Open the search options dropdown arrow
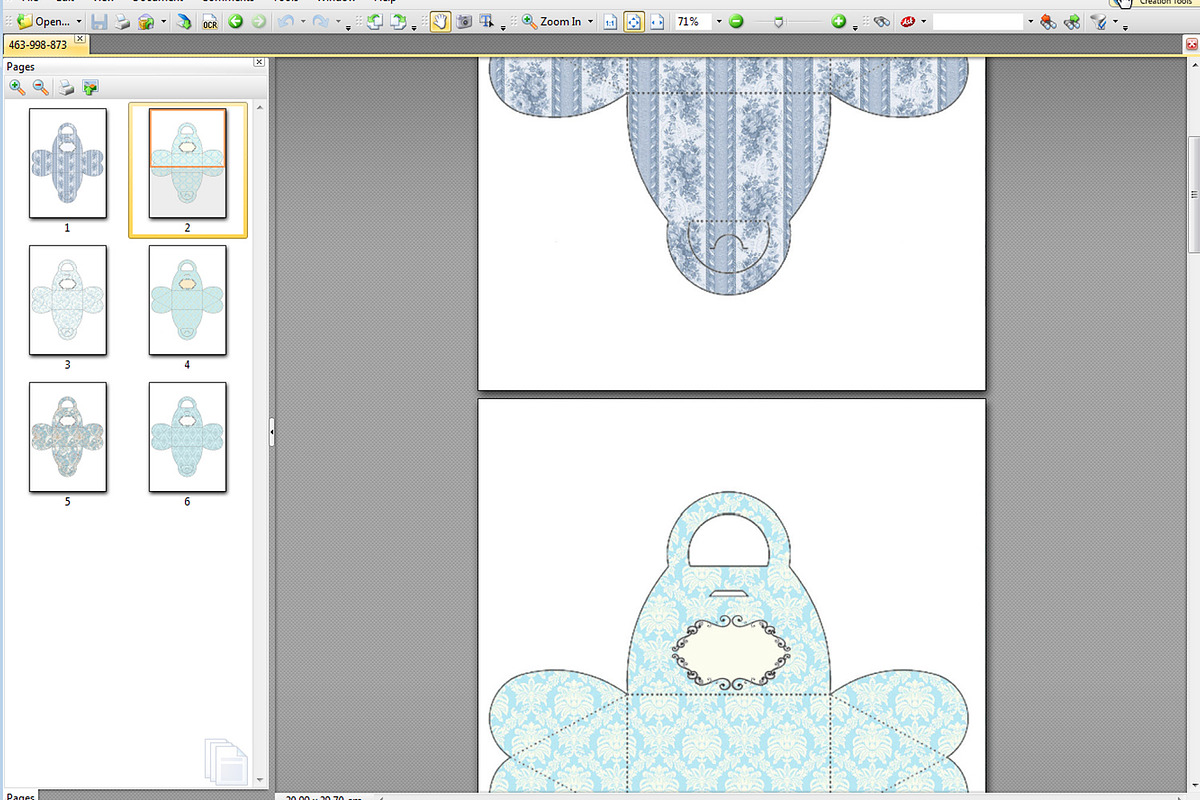Image resolution: width=1200 pixels, height=800 pixels. (x=1114, y=21)
